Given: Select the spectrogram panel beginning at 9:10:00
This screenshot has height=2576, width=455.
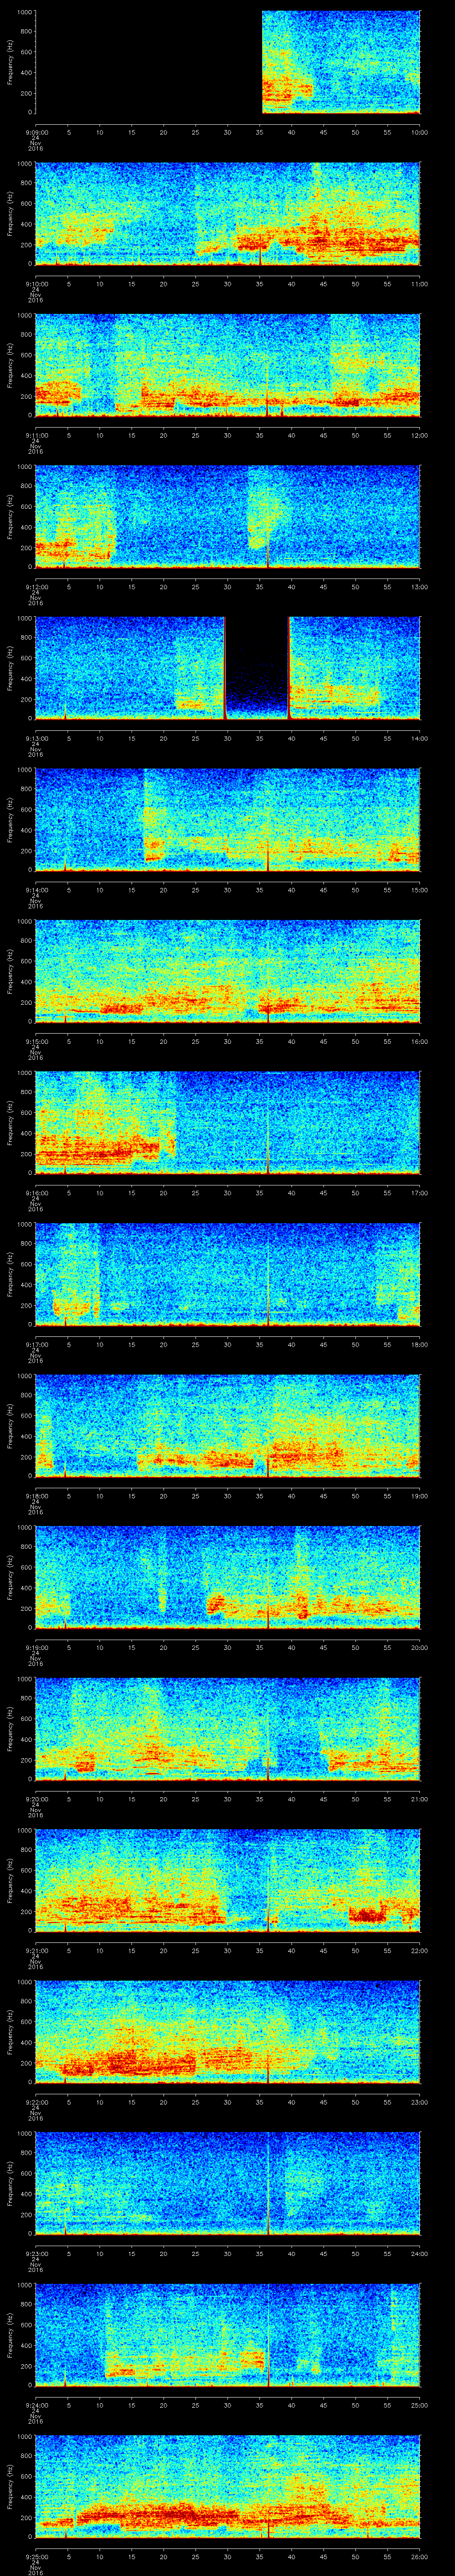Looking at the screenshot, I should (x=228, y=214).
